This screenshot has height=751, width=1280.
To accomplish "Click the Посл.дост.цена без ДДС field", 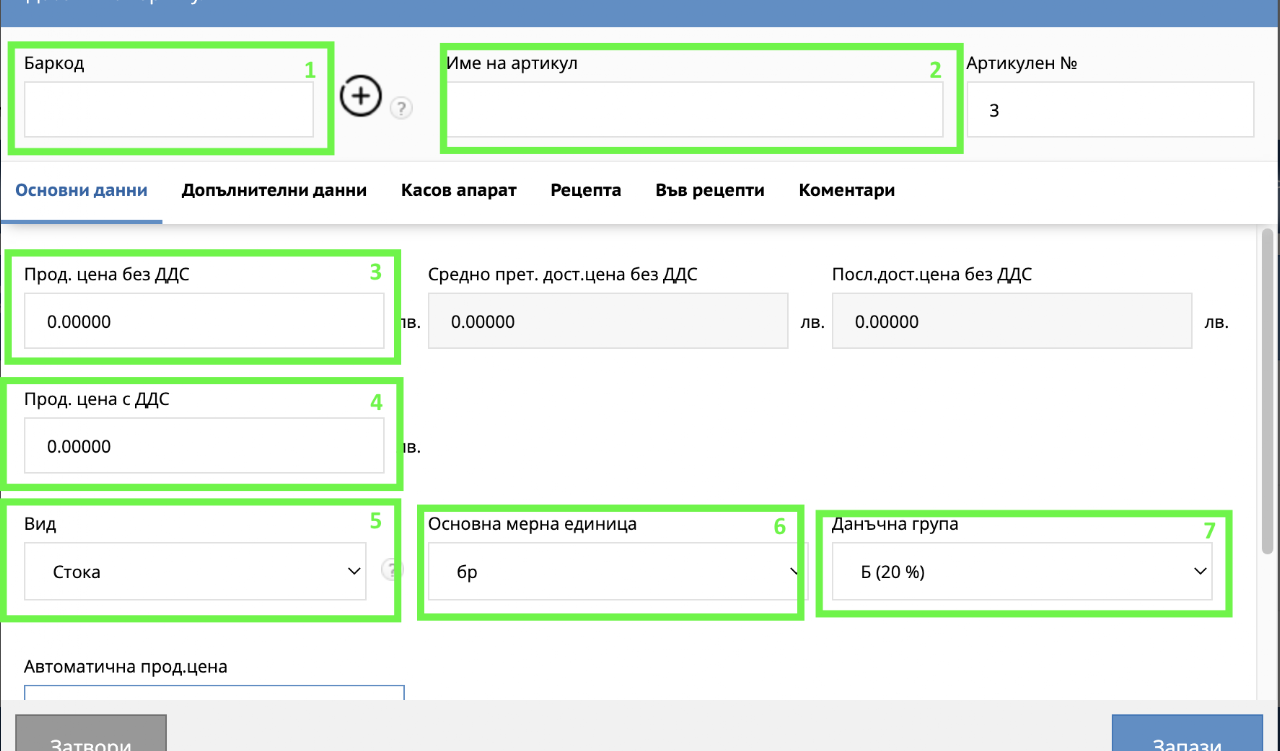I will [1012, 321].
